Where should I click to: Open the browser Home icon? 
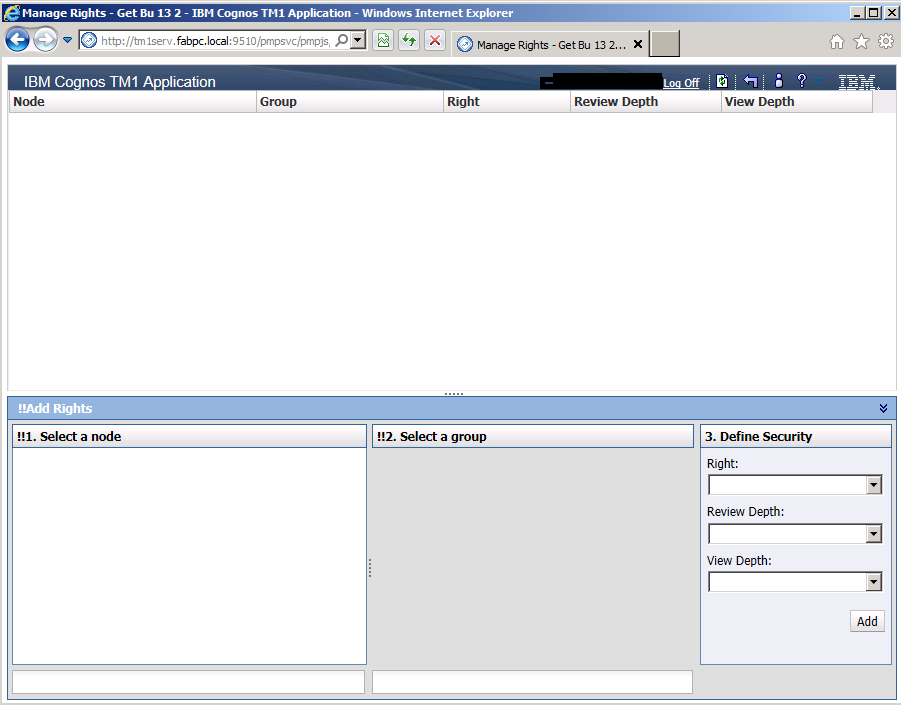[x=837, y=41]
